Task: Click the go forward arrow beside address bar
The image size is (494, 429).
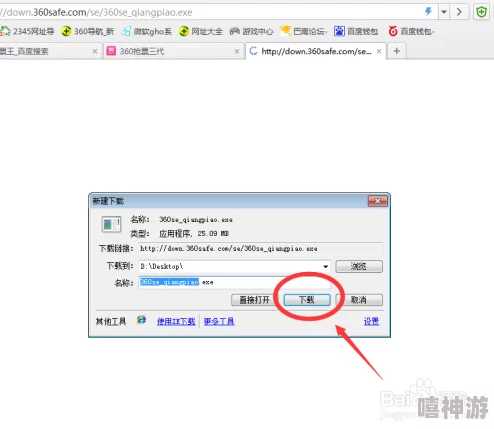Action: 459,12
